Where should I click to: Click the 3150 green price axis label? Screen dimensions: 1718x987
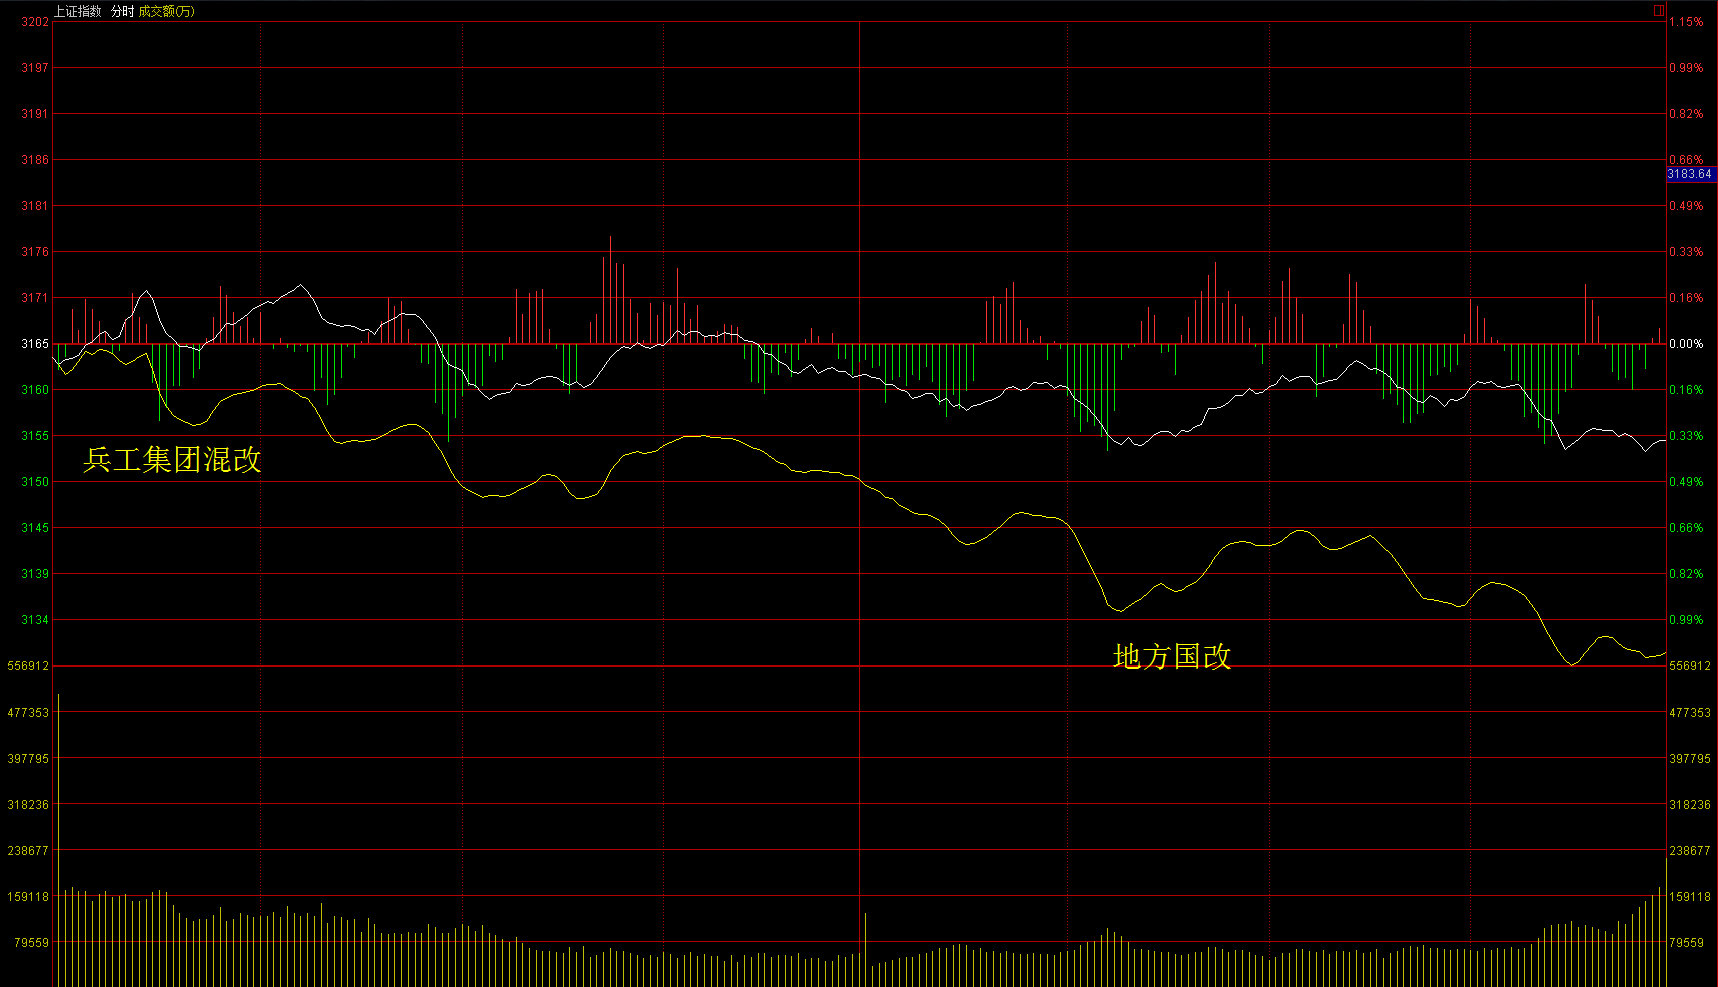[35, 482]
